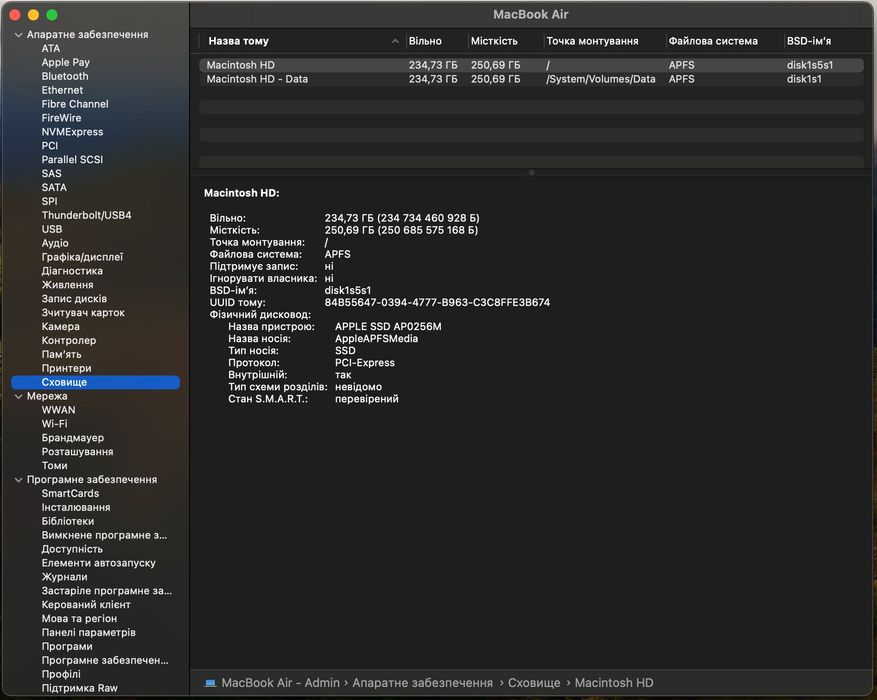This screenshot has height=700, width=877.
Task: Click Macintosh HD breadcrumb in path bar
Action: pos(614,683)
